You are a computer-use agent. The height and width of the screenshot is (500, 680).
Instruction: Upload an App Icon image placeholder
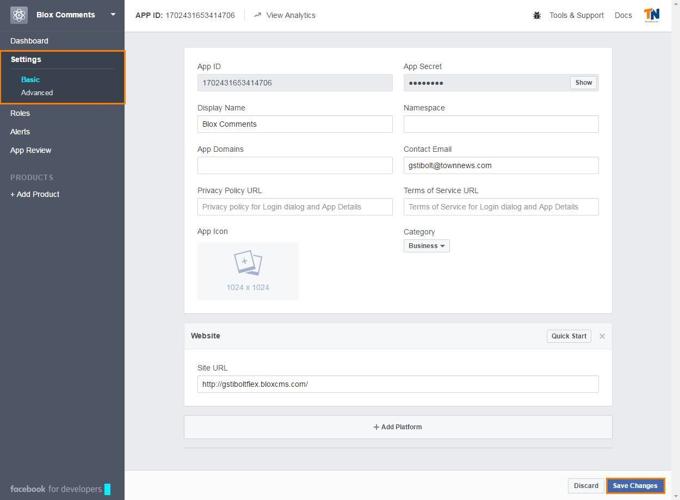248,270
